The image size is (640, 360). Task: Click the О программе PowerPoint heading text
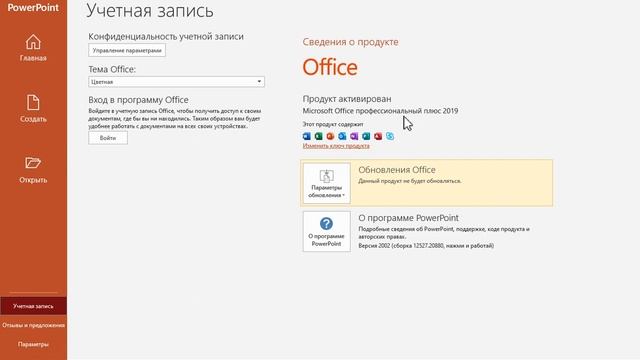coord(408,218)
